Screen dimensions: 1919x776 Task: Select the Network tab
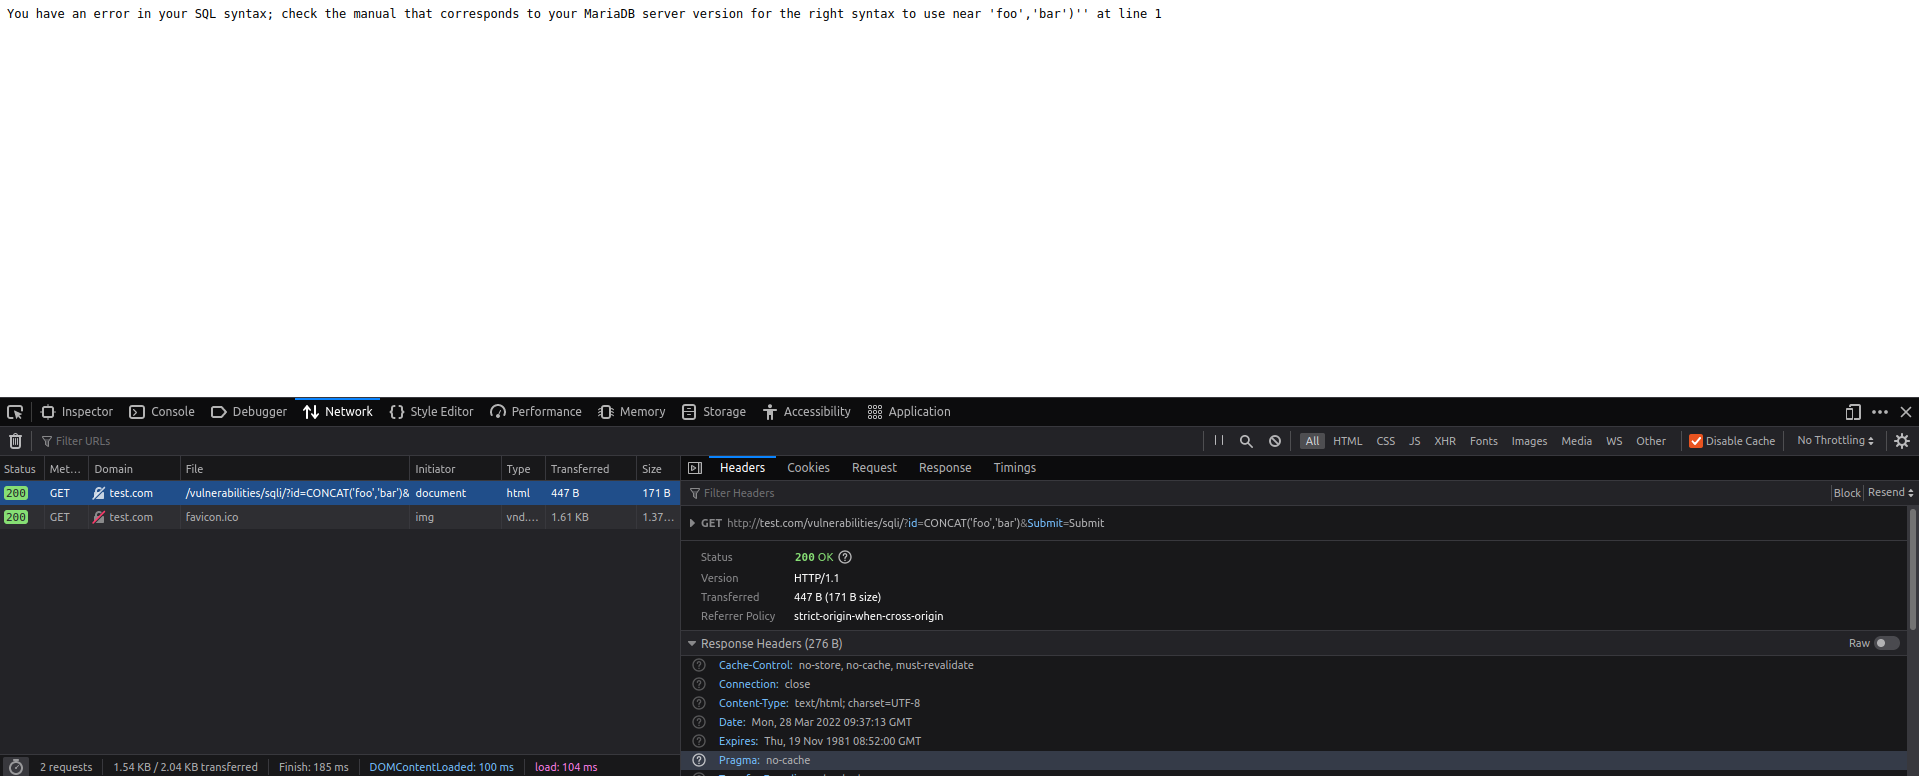pyautogui.click(x=338, y=412)
